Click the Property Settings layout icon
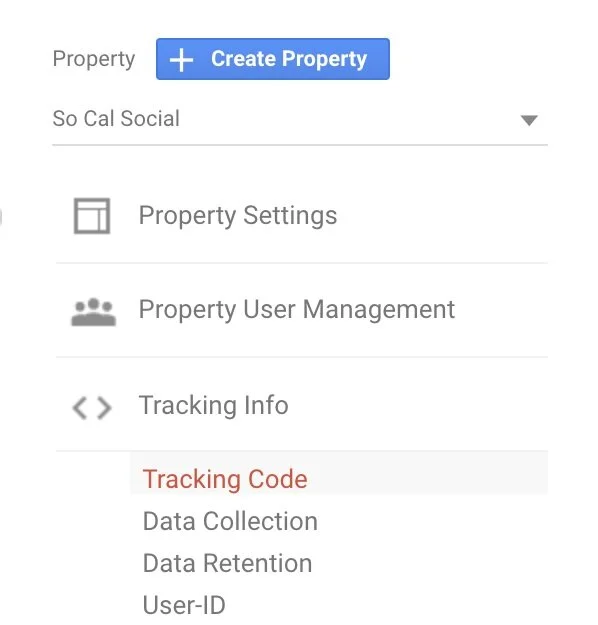Viewport: 598px width, 625px height. pyautogui.click(x=92, y=216)
